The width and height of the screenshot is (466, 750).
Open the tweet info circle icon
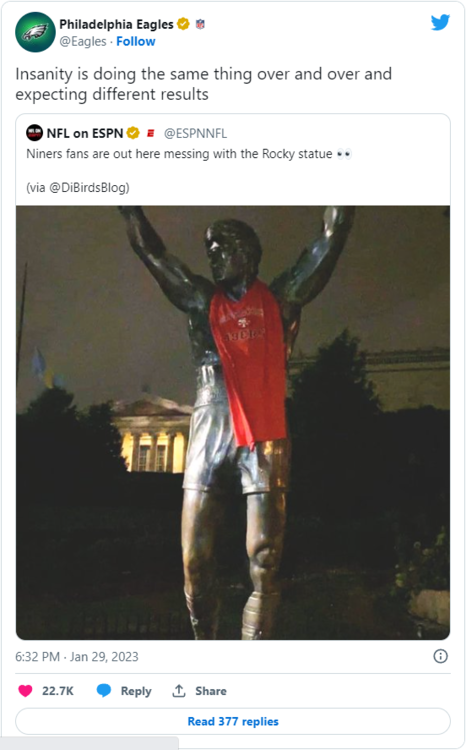(x=440, y=656)
